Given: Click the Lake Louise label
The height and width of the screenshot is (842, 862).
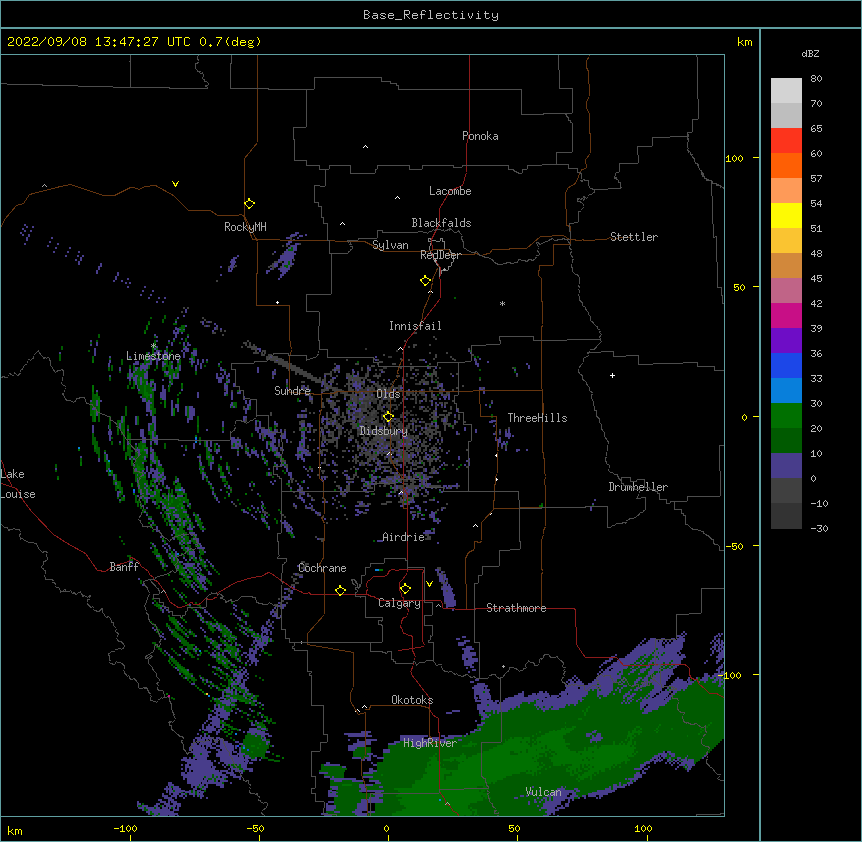Looking at the screenshot, I should [x=18, y=484].
